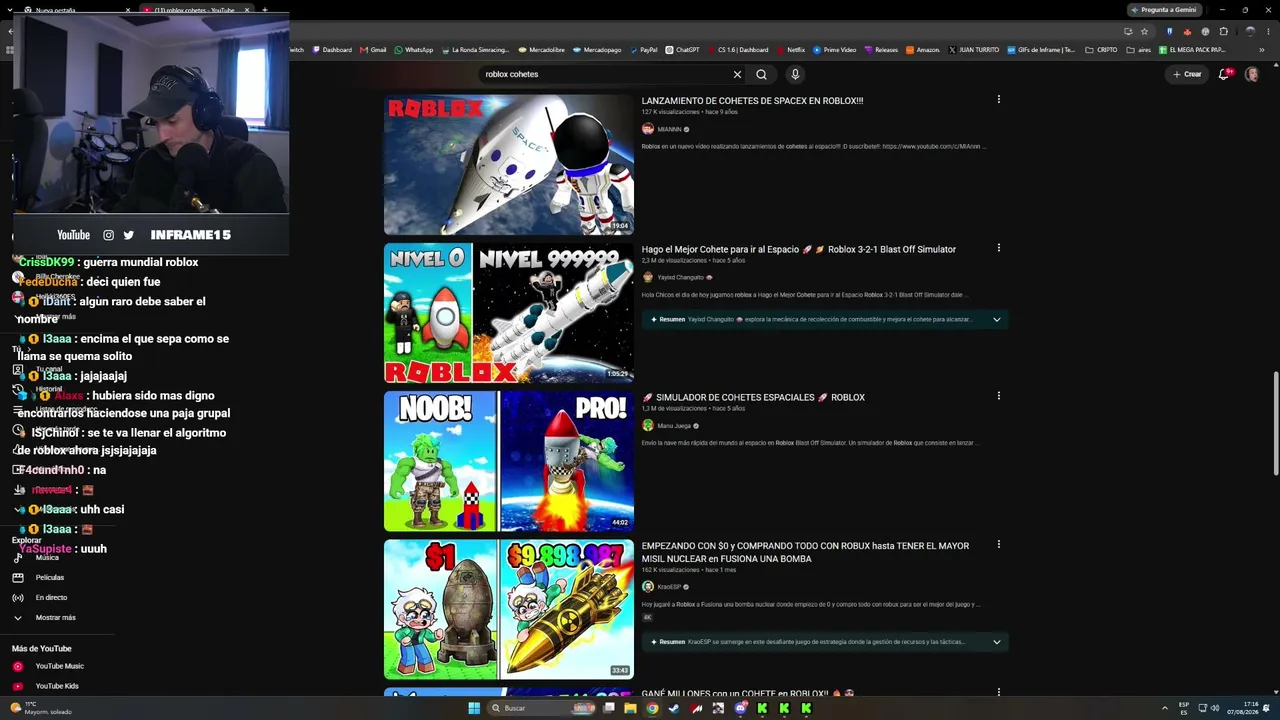The image size is (1280, 720).
Task: Open 'En directo' in the sidebar
Action: (x=52, y=598)
